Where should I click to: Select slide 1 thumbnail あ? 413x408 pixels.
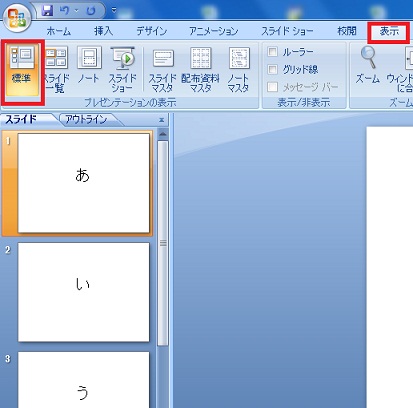(x=83, y=183)
